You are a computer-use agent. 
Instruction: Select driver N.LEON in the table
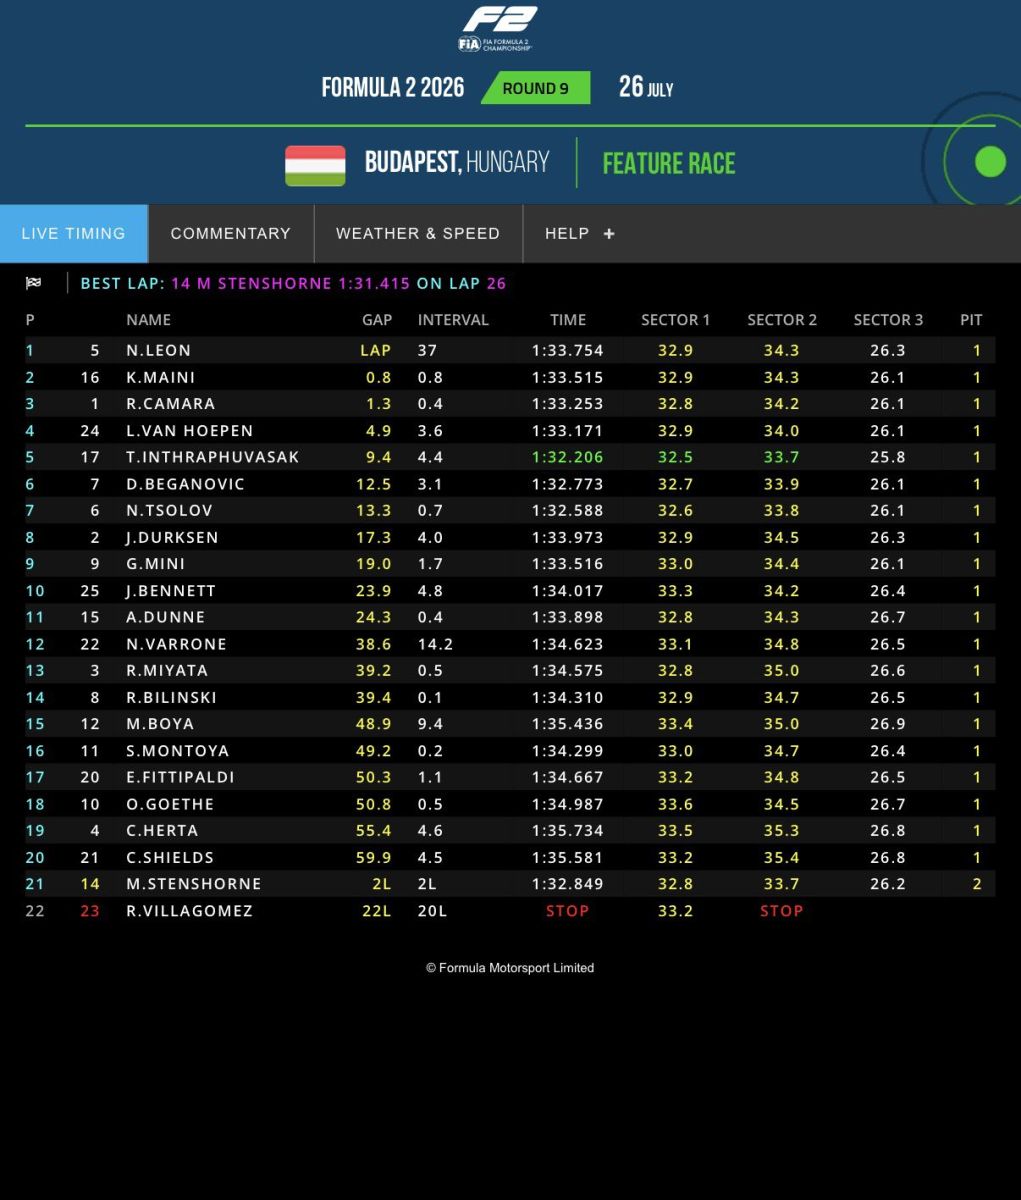tap(158, 350)
